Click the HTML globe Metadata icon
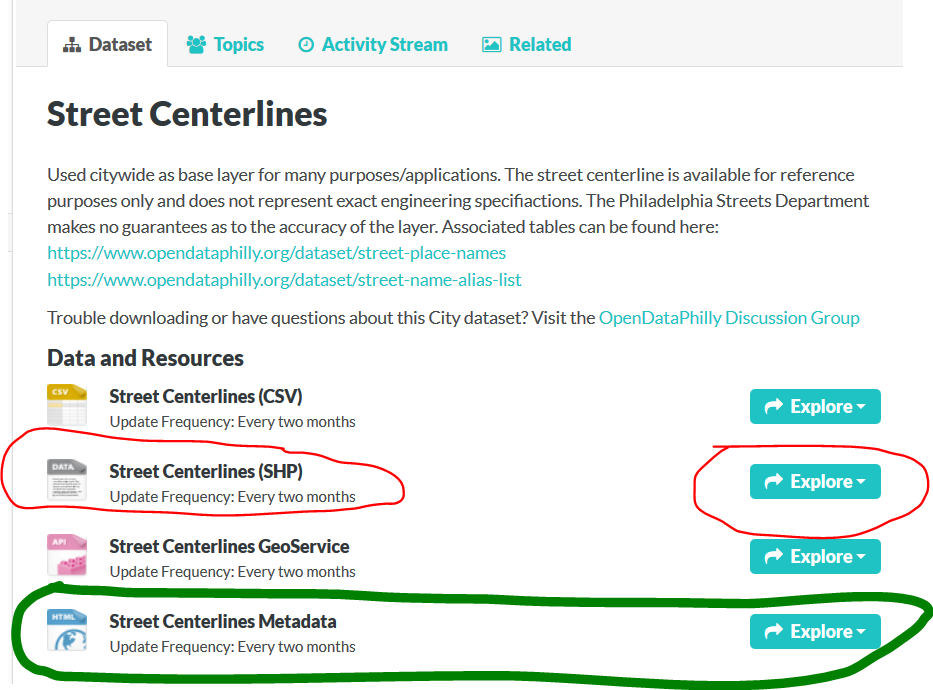Screen dimensions: 933x690 67,630
